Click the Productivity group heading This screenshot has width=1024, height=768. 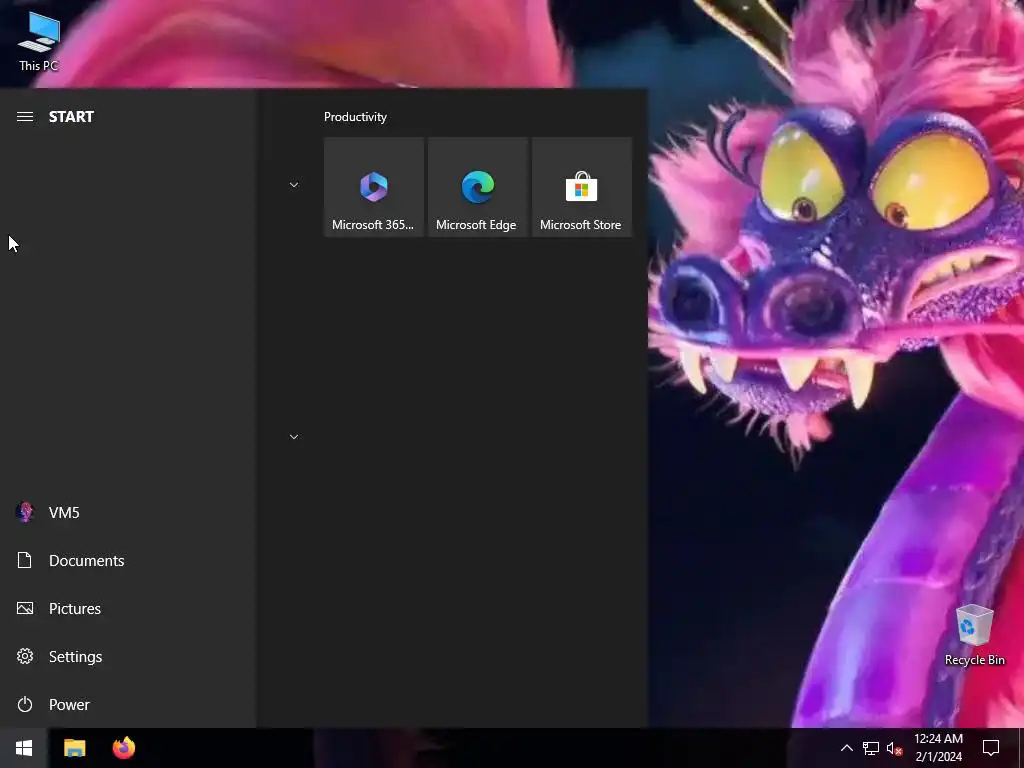click(355, 117)
